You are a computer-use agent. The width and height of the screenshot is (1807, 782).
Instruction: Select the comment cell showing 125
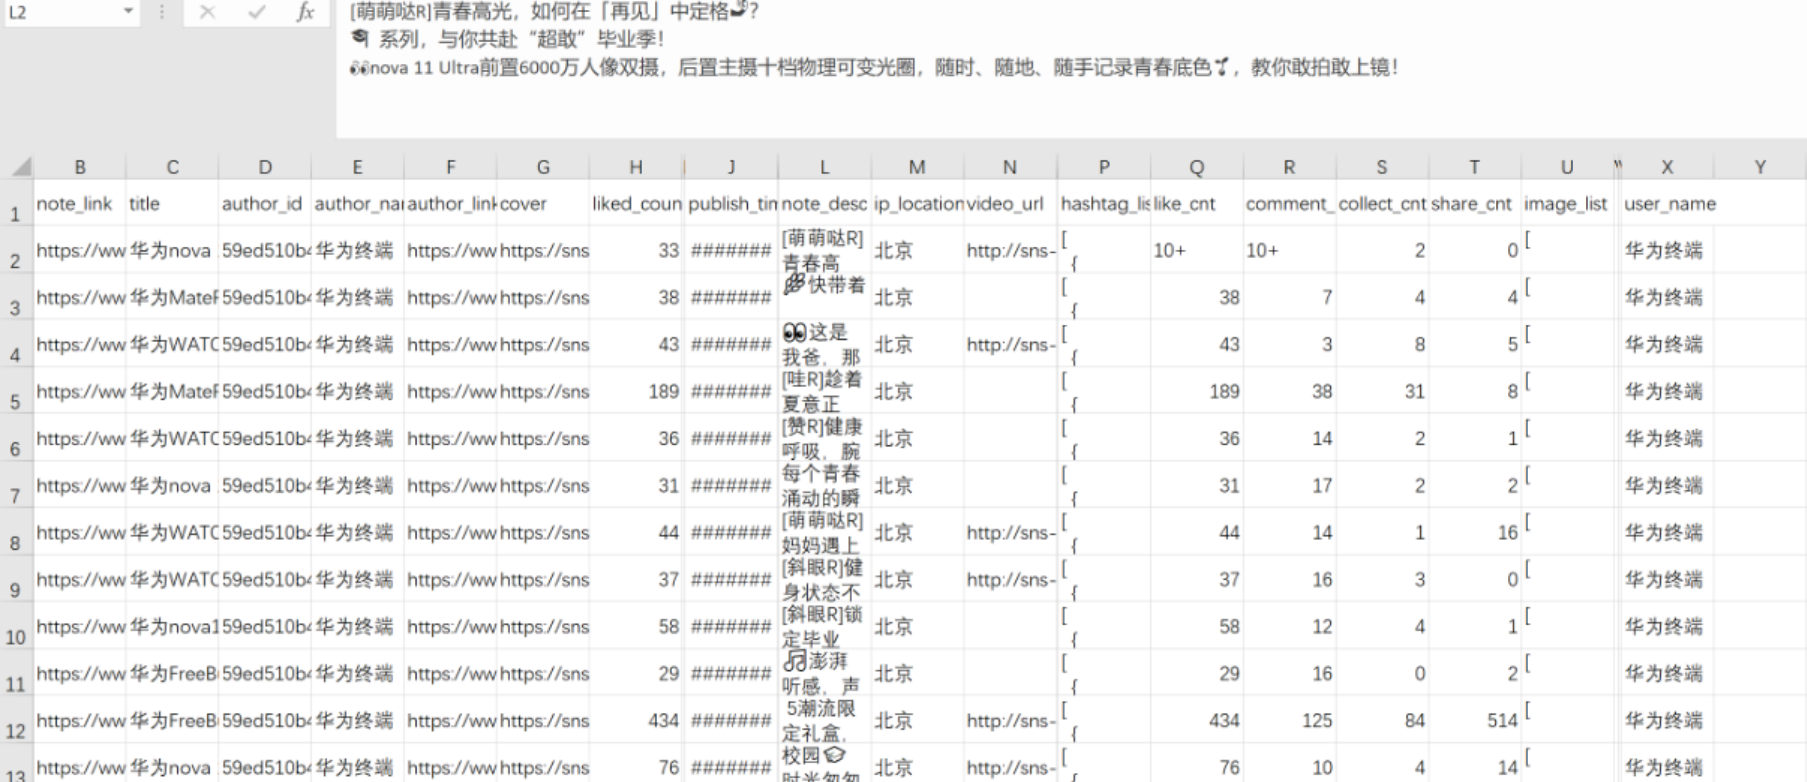(1289, 720)
